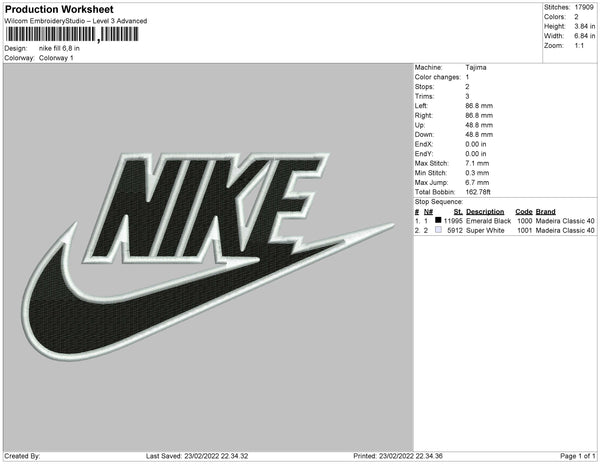Click thread code 1000
The height and width of the screenshot is (464, 600).
(x=524, y=221)
